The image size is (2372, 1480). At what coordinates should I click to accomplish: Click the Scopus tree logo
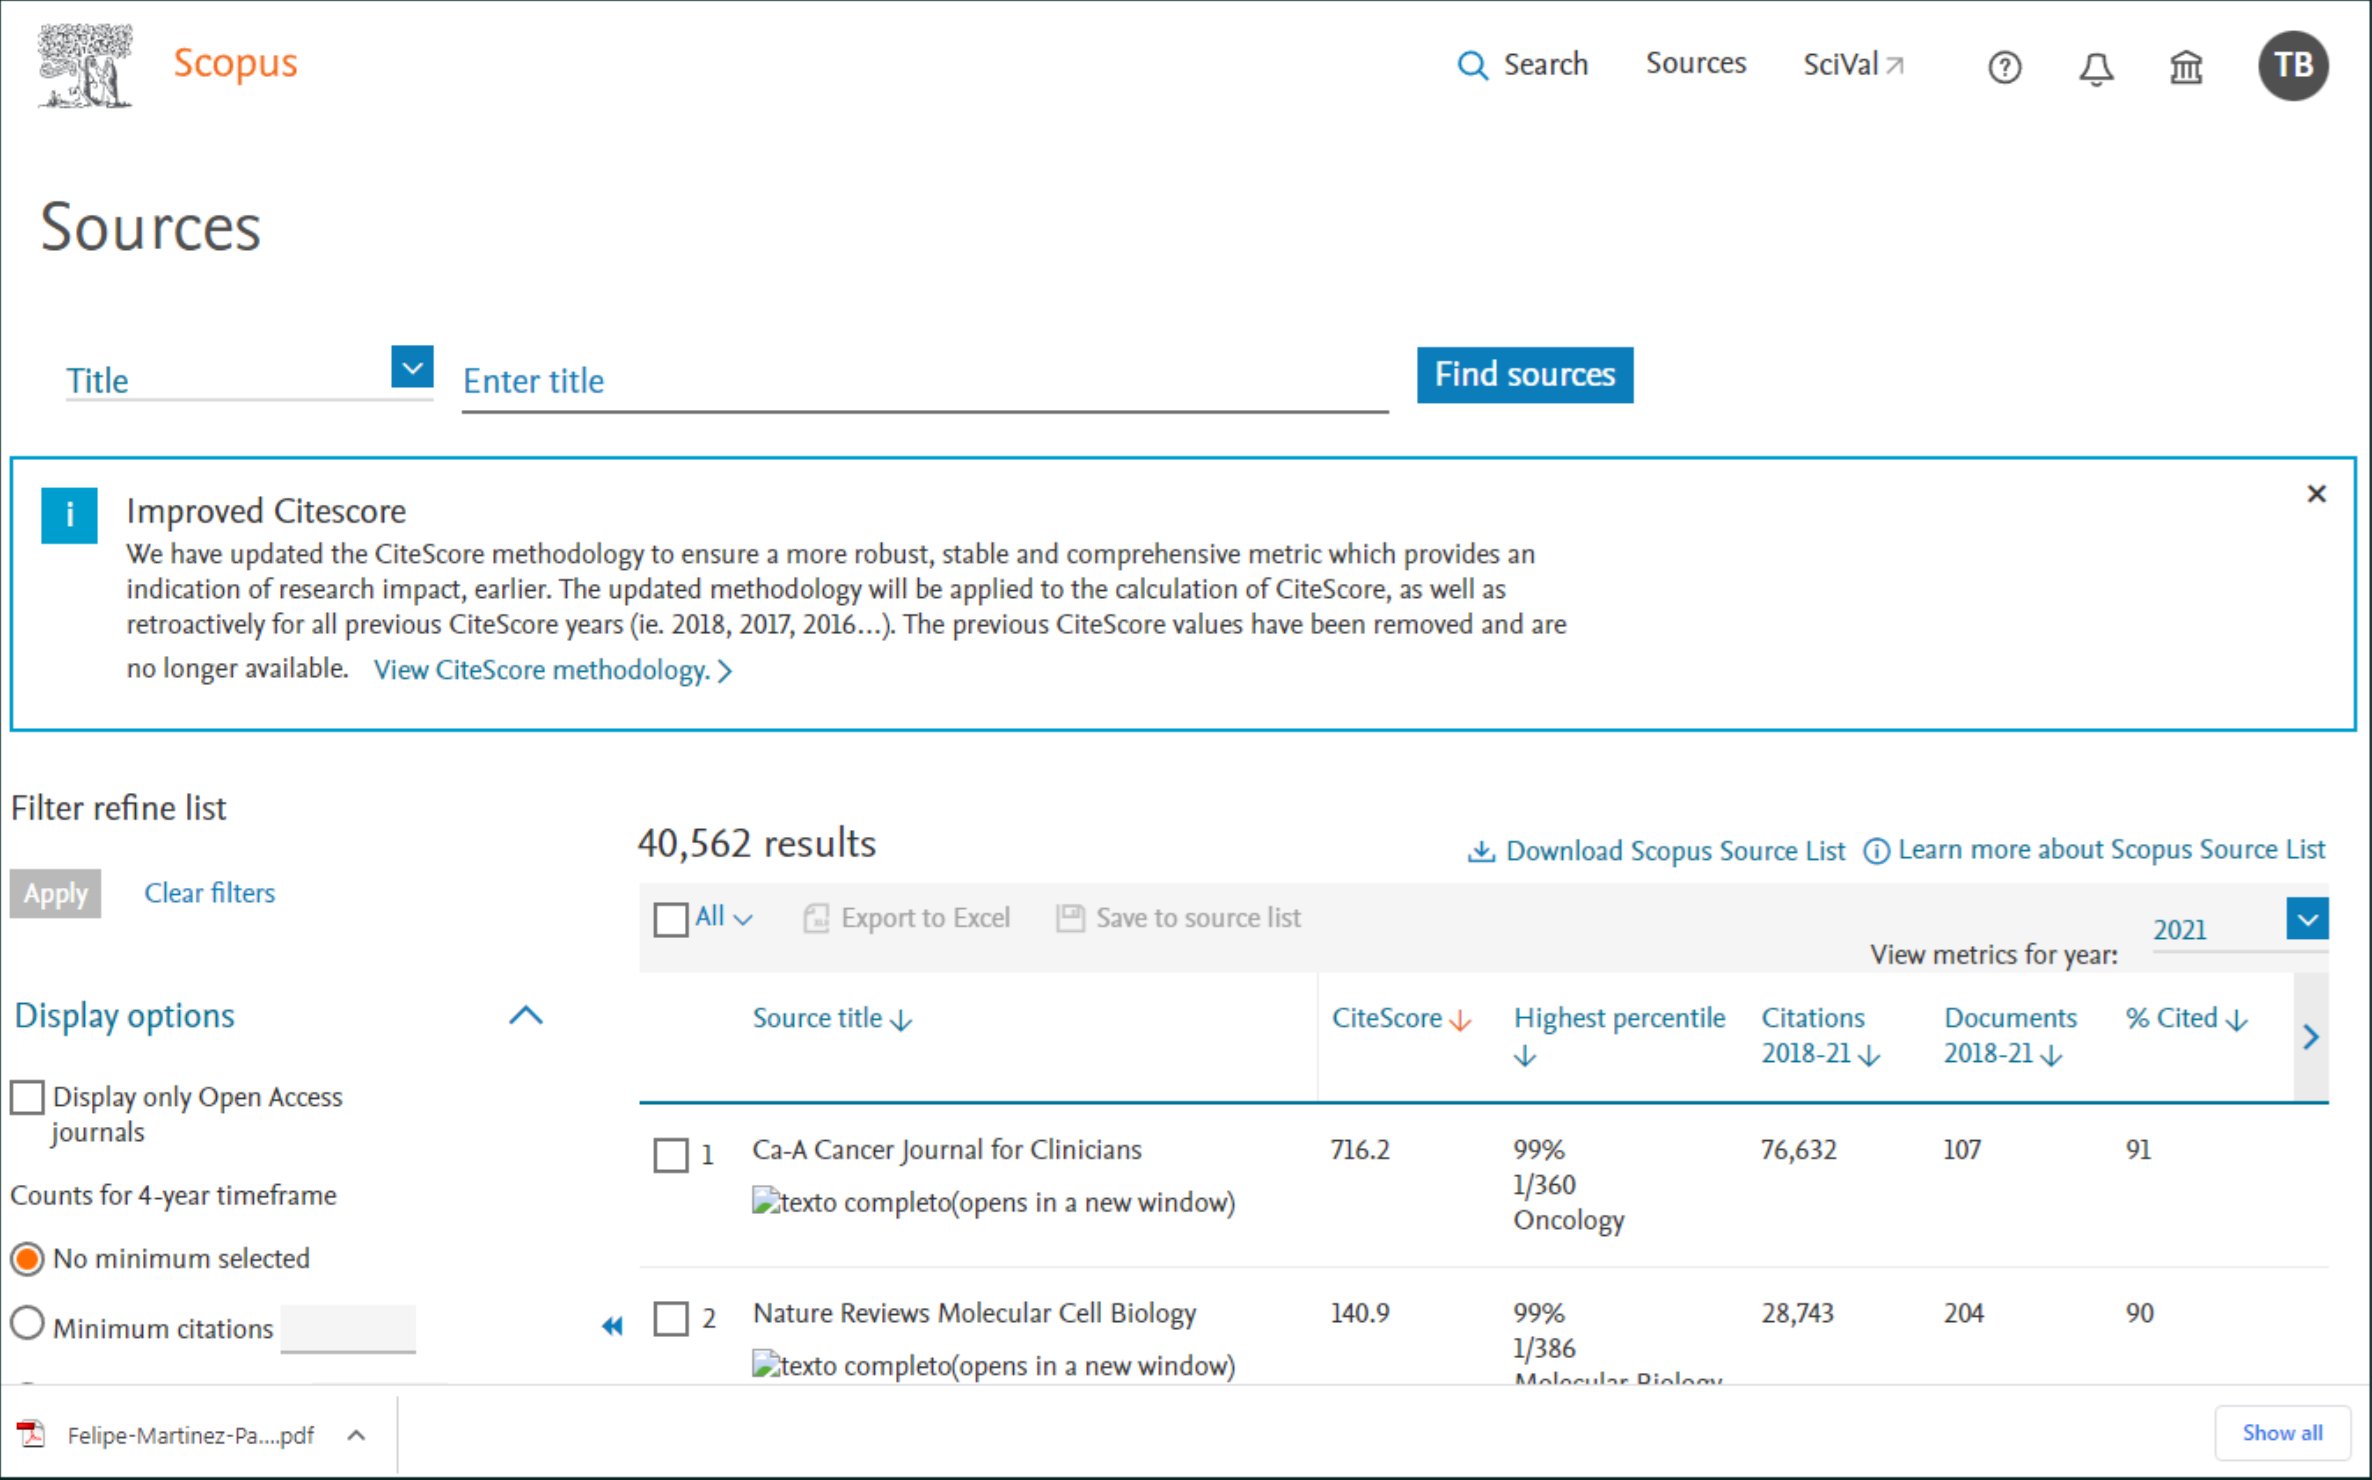[x=85, y=66]
